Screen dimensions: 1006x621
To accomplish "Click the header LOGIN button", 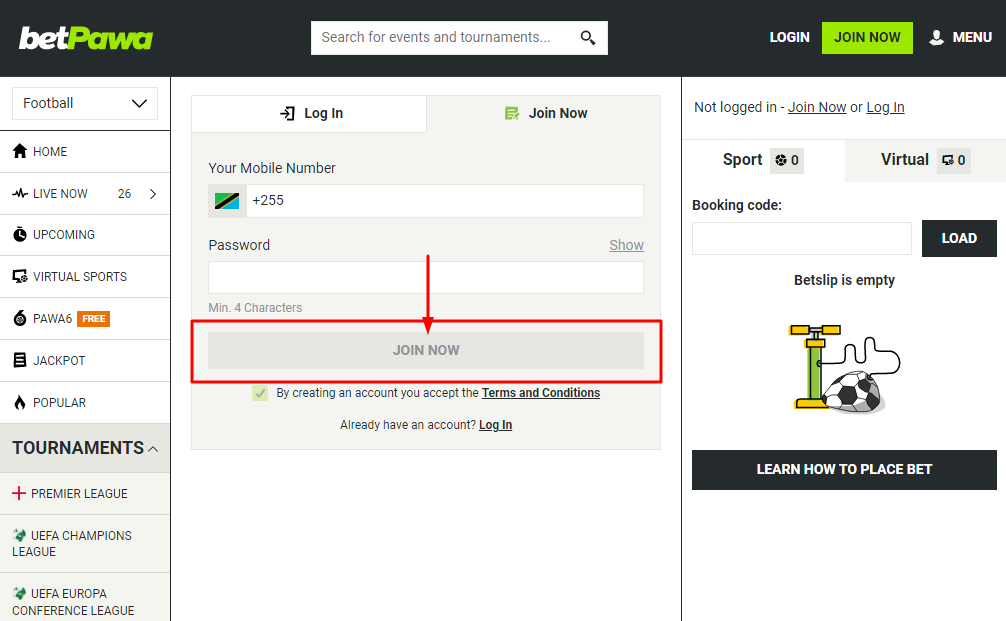I will coord(789,37).
